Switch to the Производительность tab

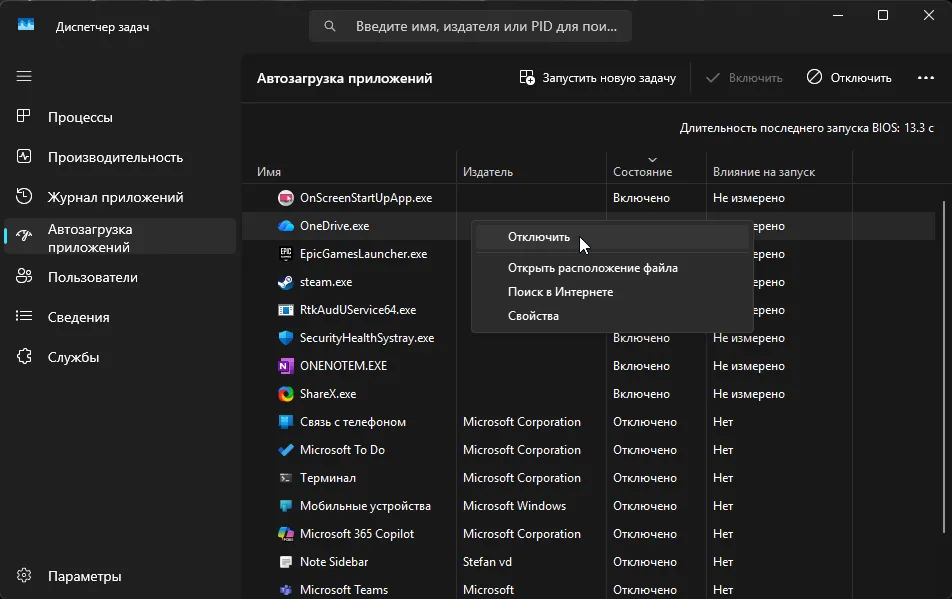[x=120, y=157]
